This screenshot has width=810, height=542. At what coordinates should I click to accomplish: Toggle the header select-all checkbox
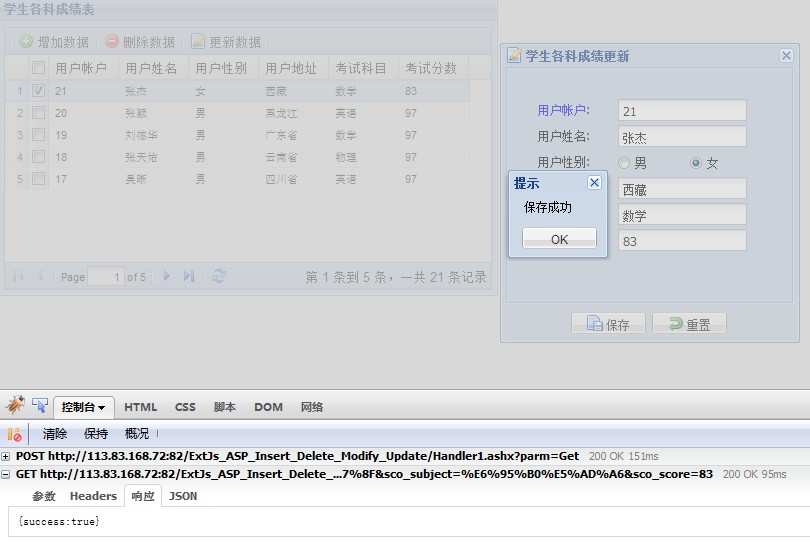point(38,68)
